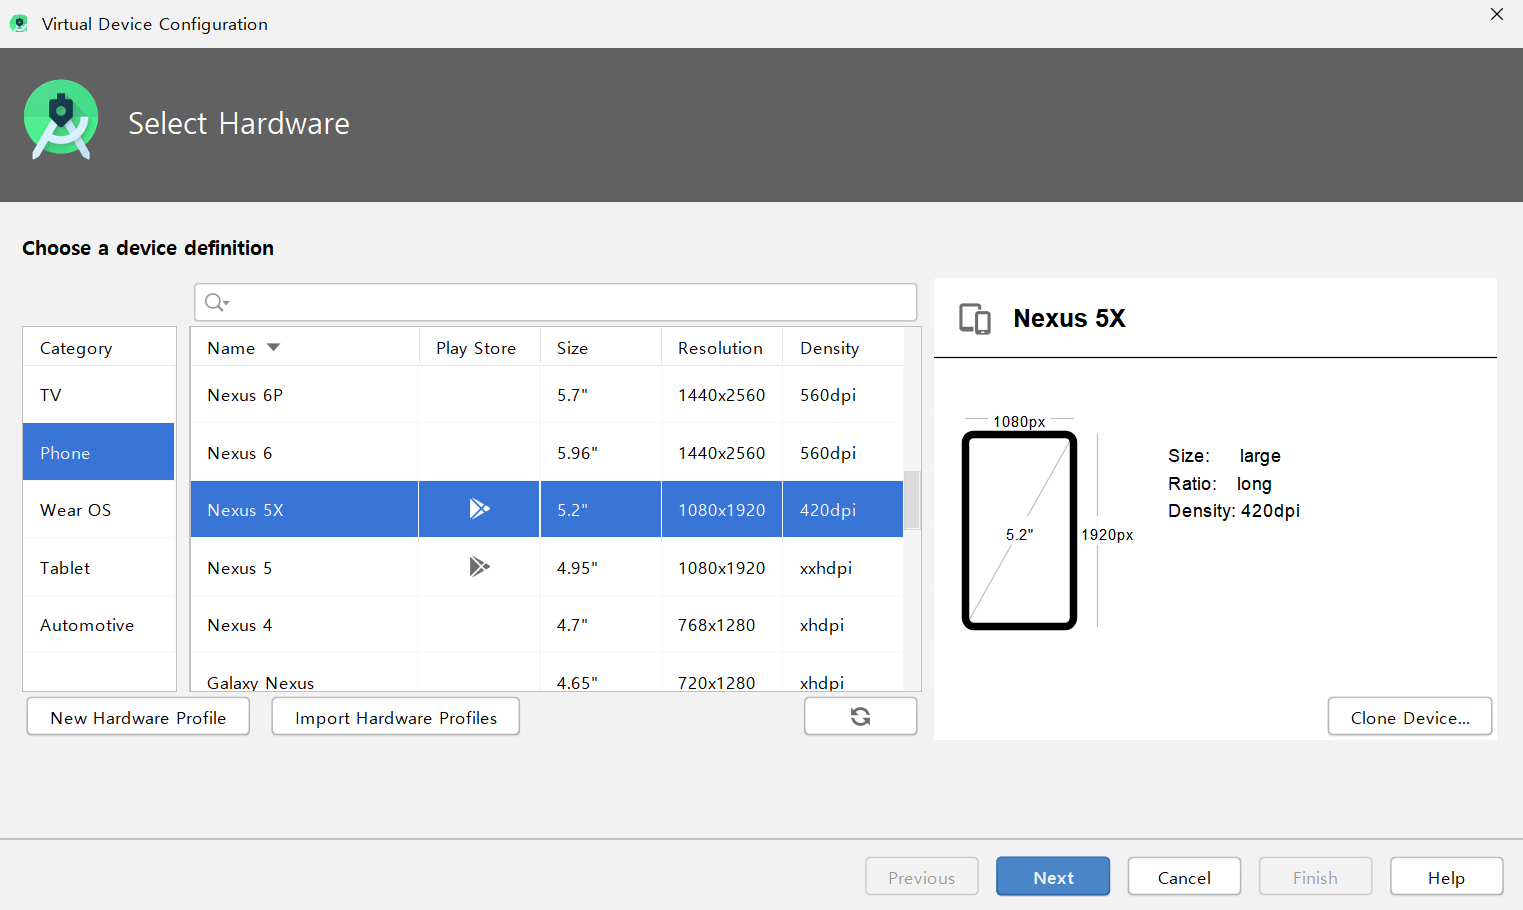Click the 4.95" size cell
1523x910 pixels.
point(600,567)
